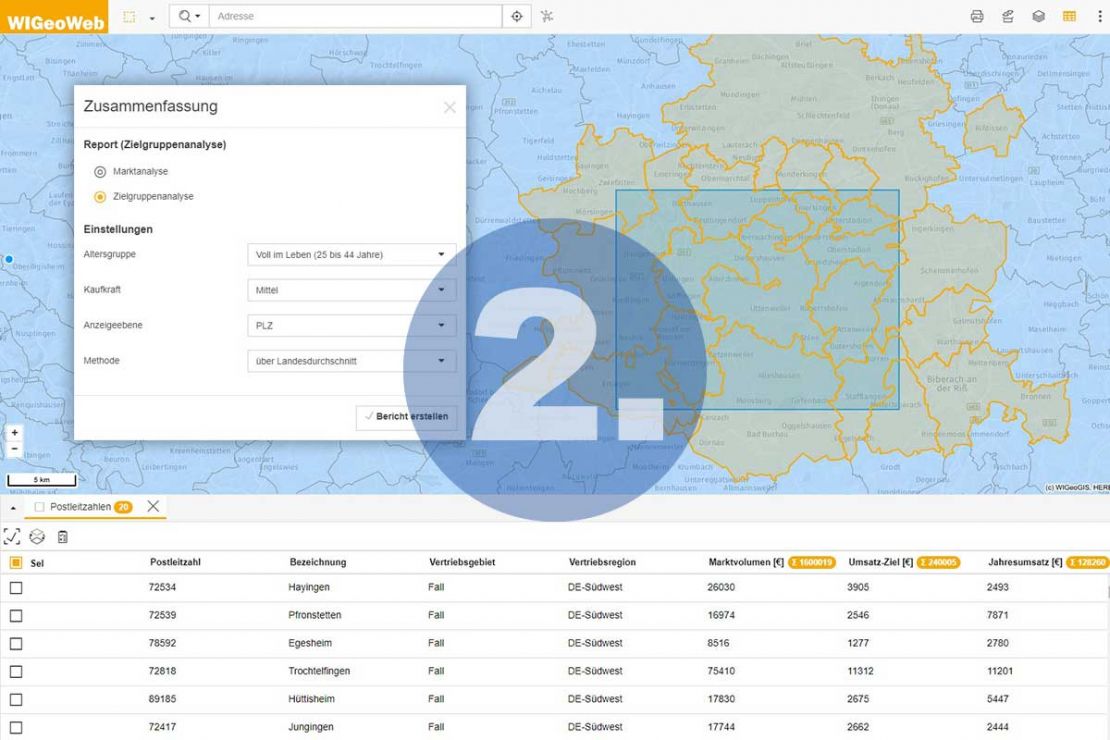The height and width of the screenshot is (740, 1110).
Task: Locate my position with the crosshair icon
Action: tap(517, 16)
